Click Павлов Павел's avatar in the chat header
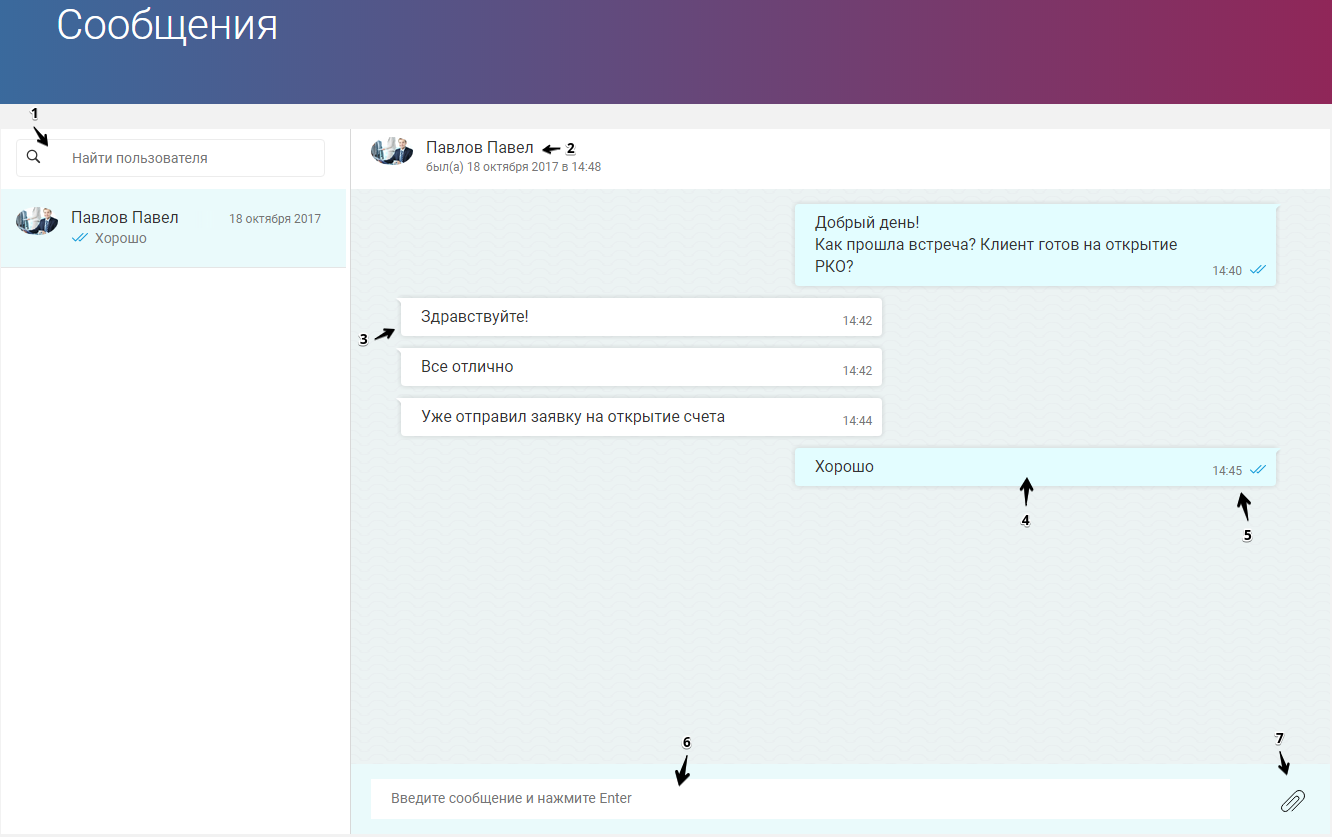Viewport: 1332px width, 837px height. click(391, 151)
